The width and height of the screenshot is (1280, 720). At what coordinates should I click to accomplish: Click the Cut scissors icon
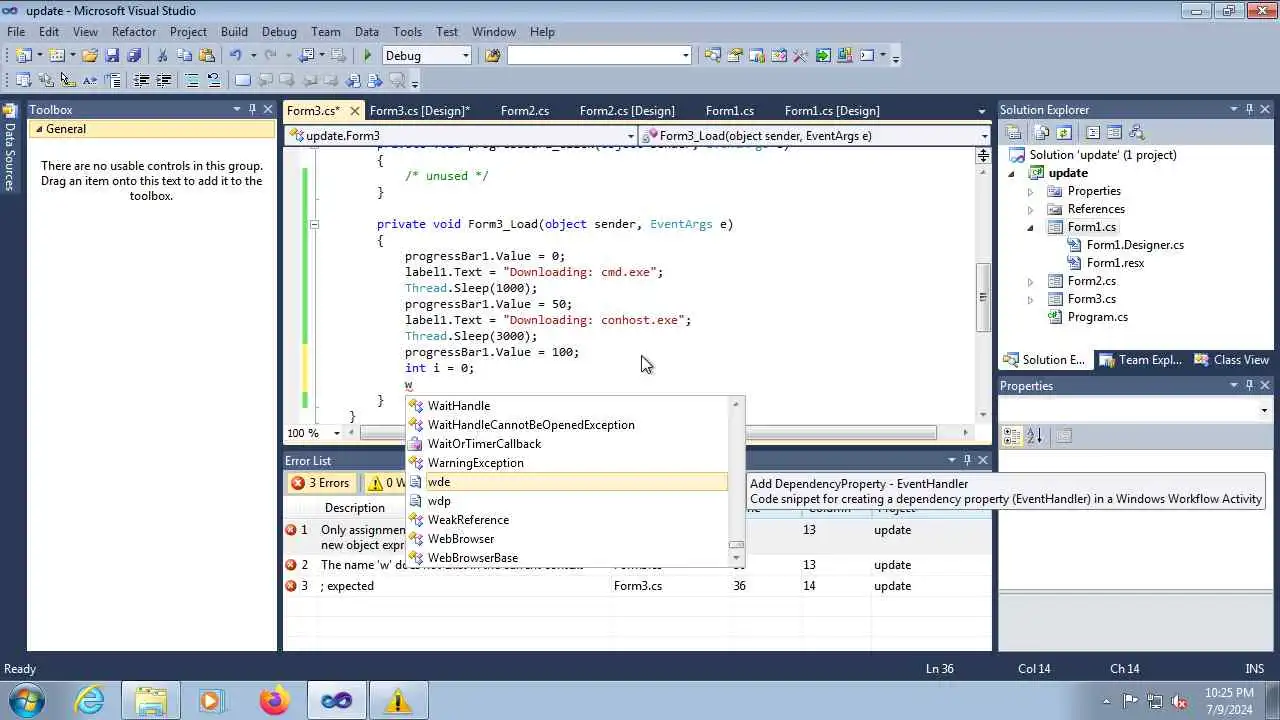163,56
